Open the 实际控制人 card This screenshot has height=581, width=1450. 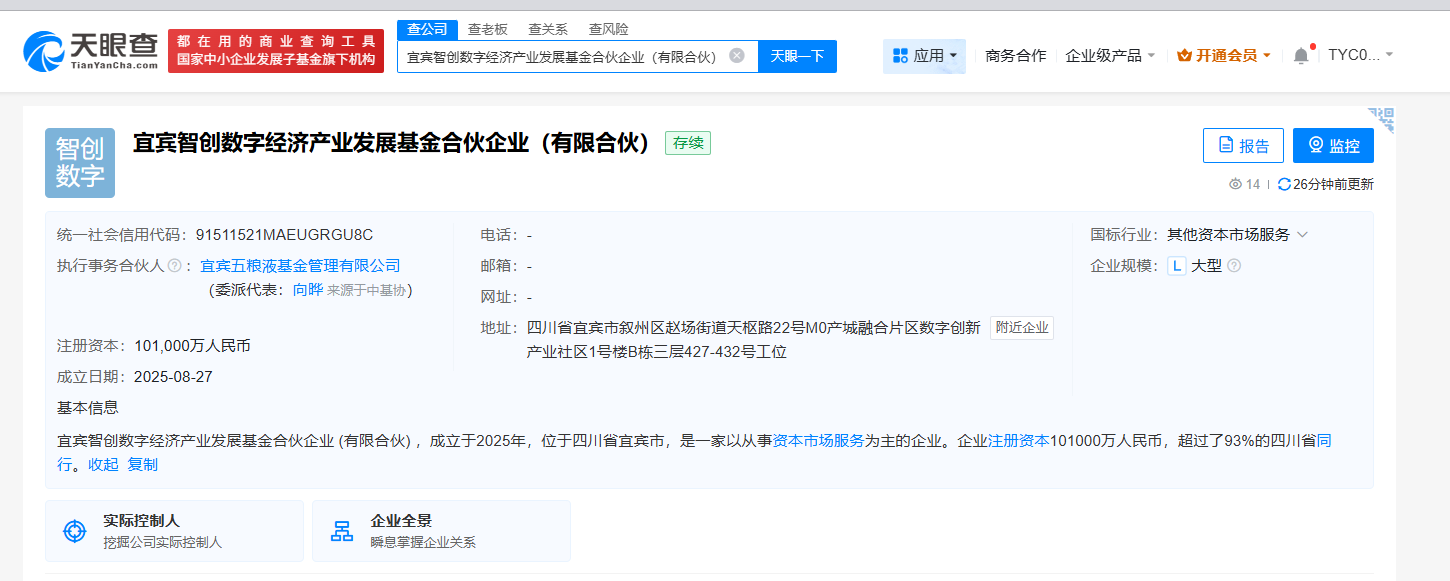[174, 531]
